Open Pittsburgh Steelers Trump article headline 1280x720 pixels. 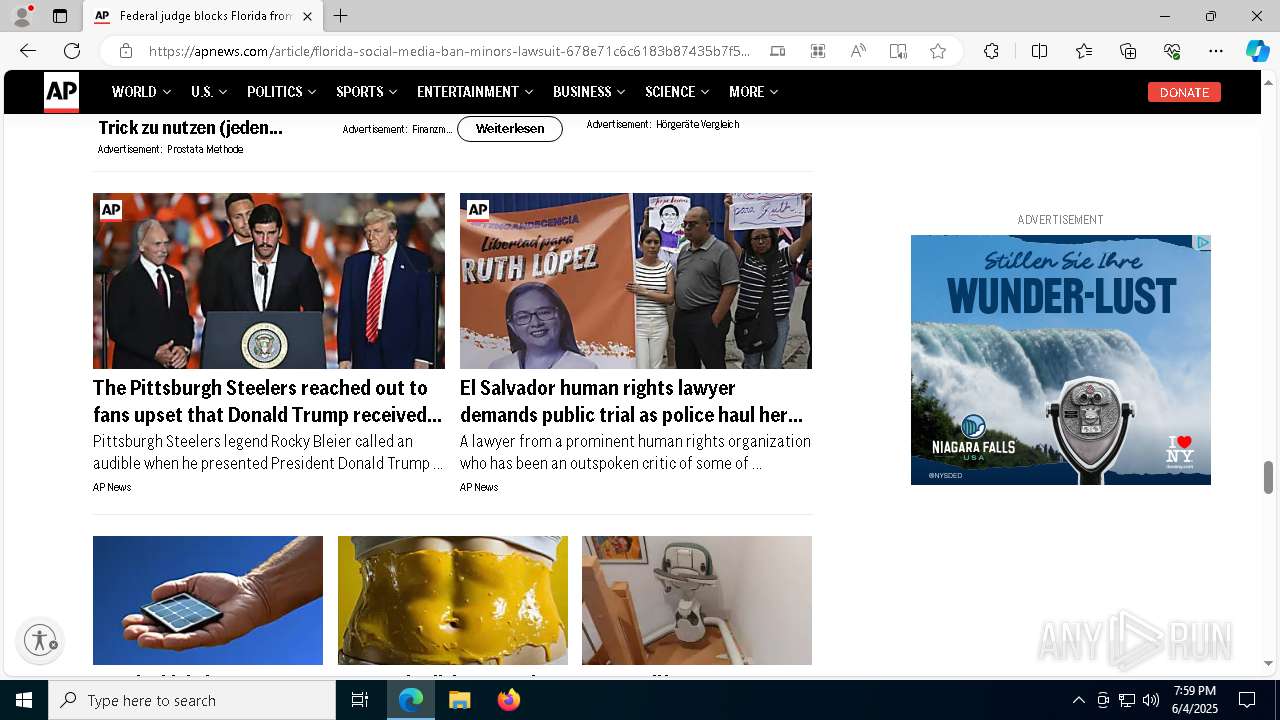(268, 401)
